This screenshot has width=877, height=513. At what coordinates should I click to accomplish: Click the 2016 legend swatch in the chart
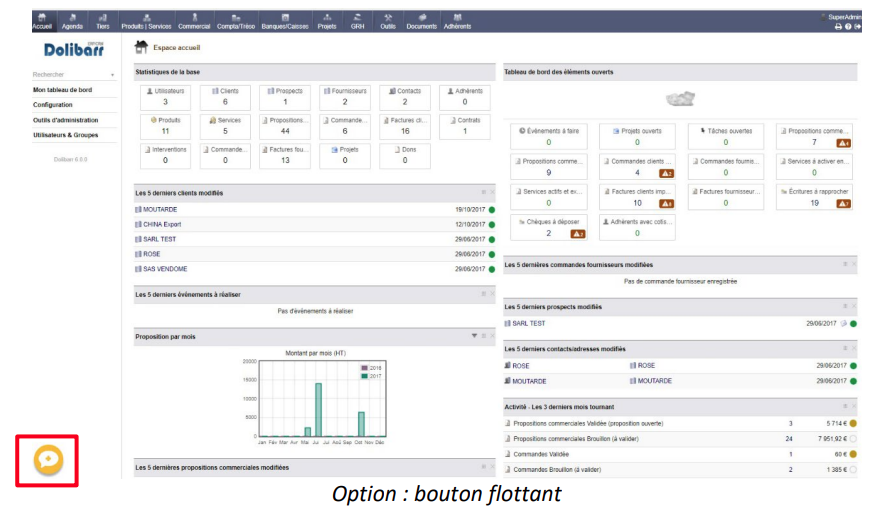(x=365, y=368)
